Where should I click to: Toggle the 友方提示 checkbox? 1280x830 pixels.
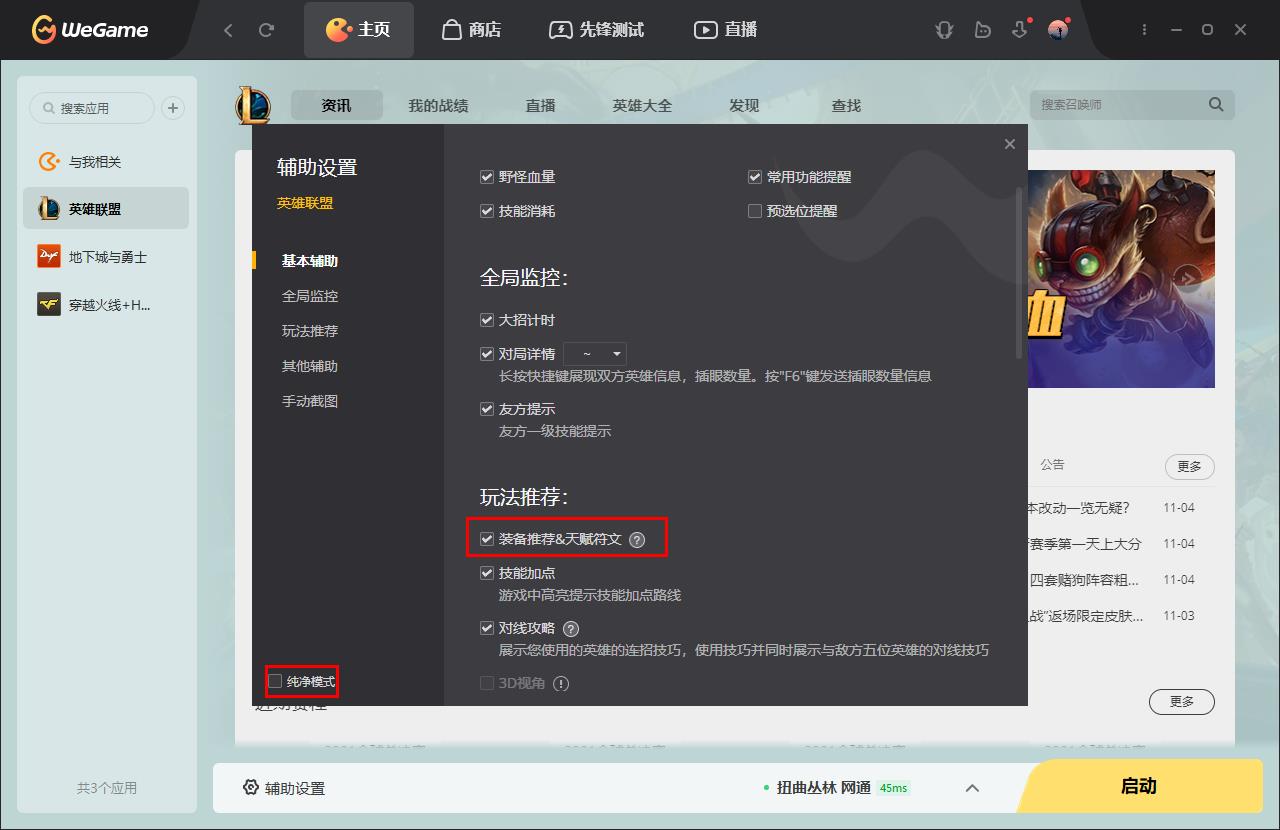coord(487,409)
